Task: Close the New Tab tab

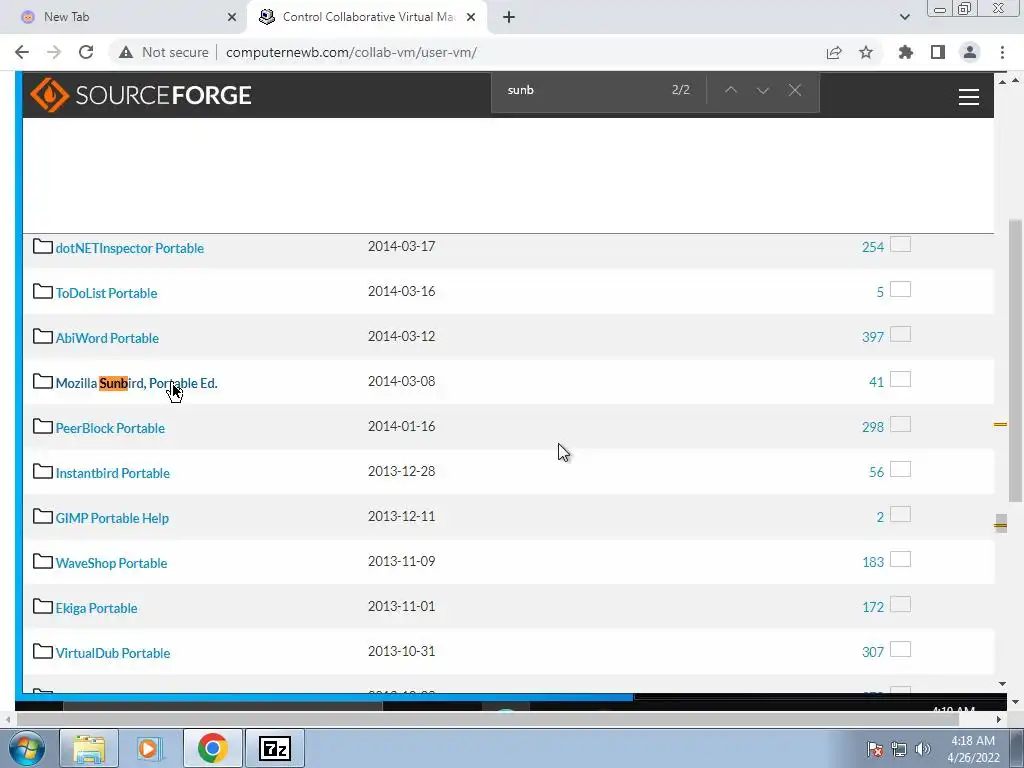Action: click(x=232, y=17)
